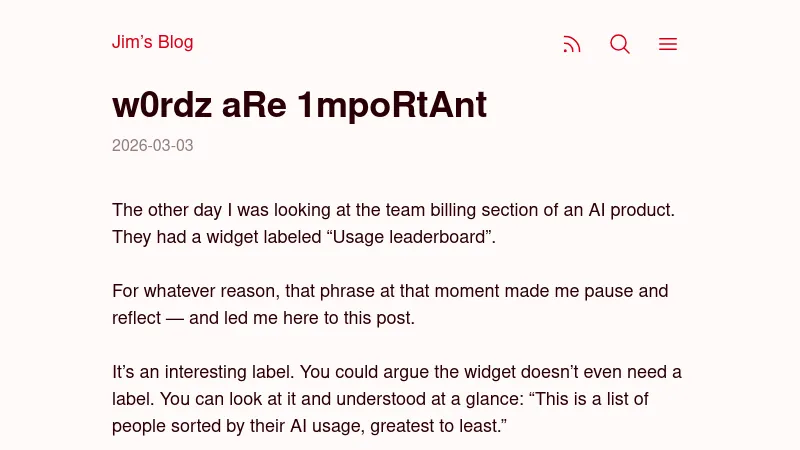Open the hamburger navigation menu
Screen dimensions: 800x450
(x=668, y=44)
